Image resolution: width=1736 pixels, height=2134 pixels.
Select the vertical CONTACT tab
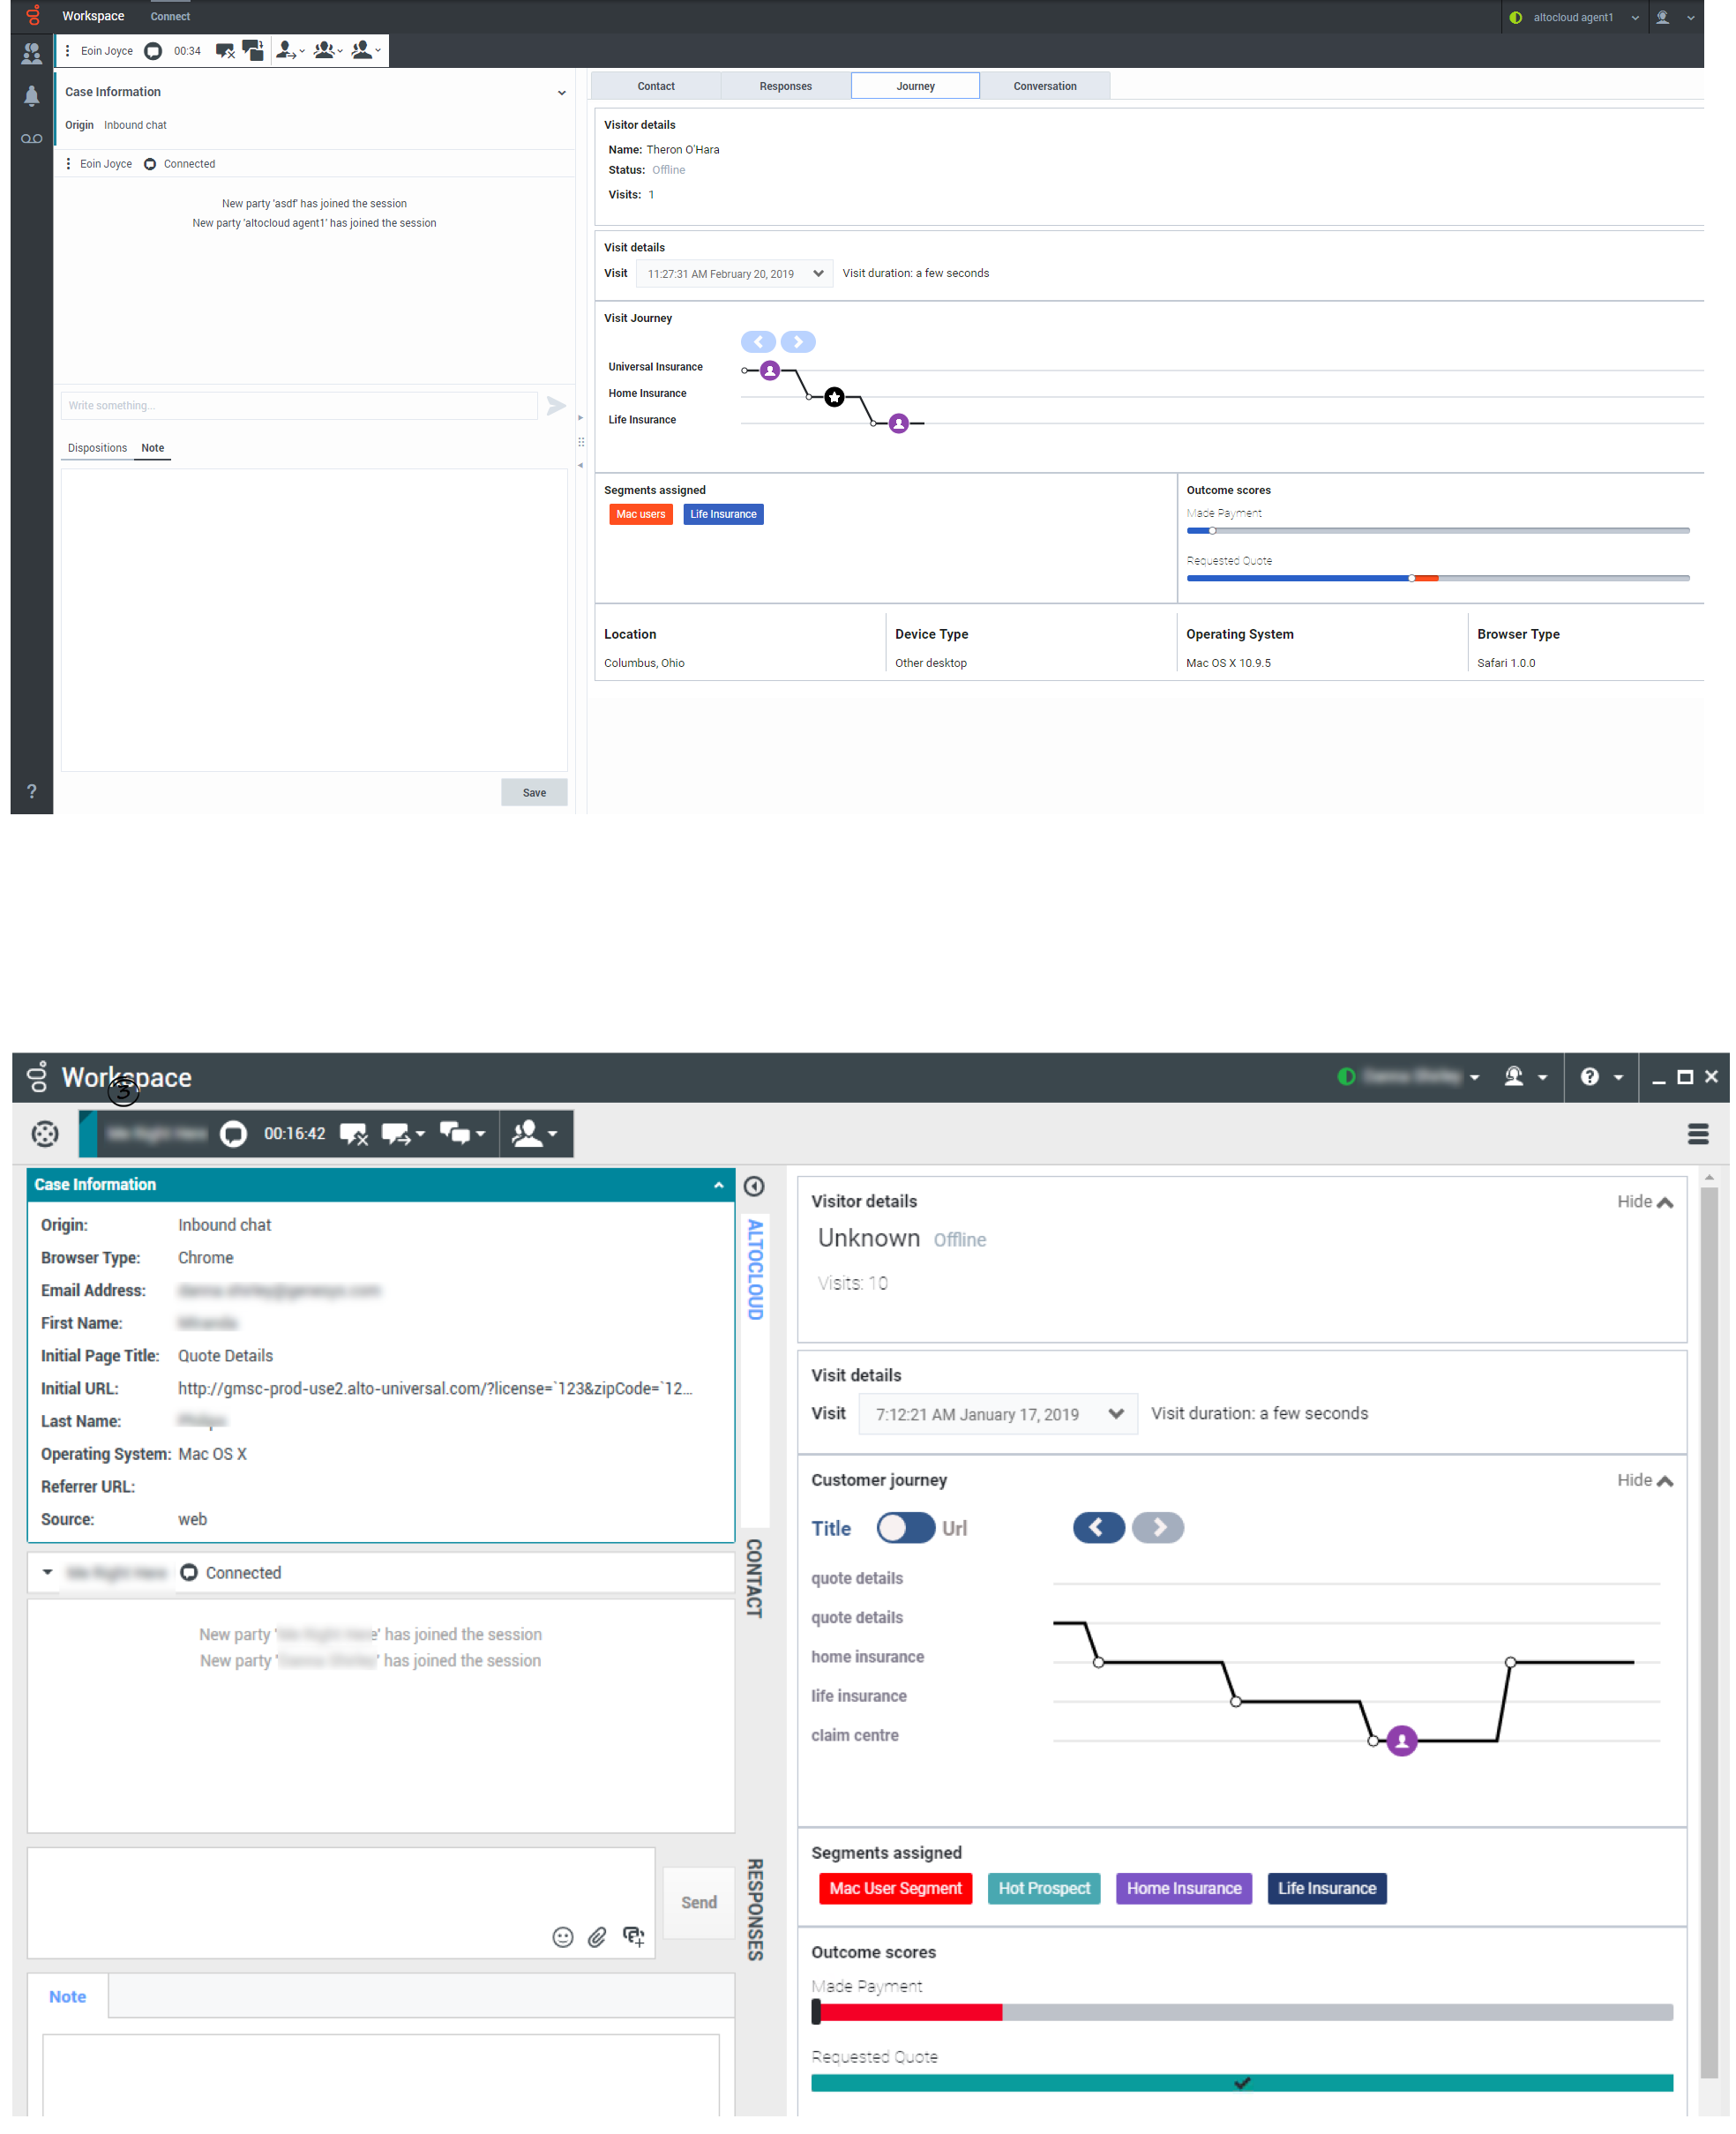[x=755, y=1577]
